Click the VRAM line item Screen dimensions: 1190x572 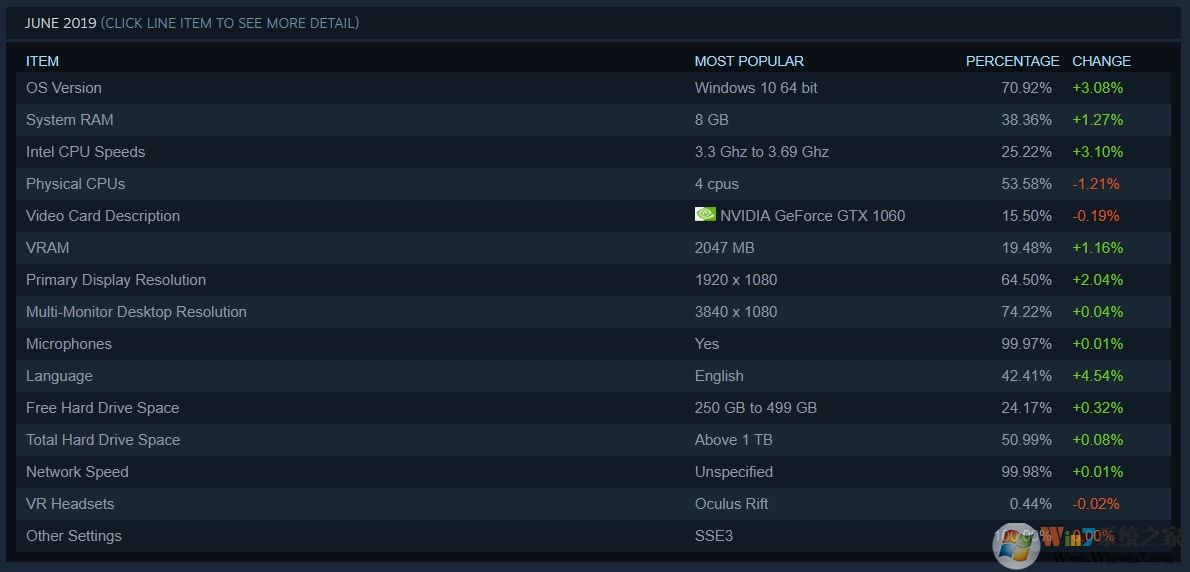pyautogui.click(x=48, y=248)
